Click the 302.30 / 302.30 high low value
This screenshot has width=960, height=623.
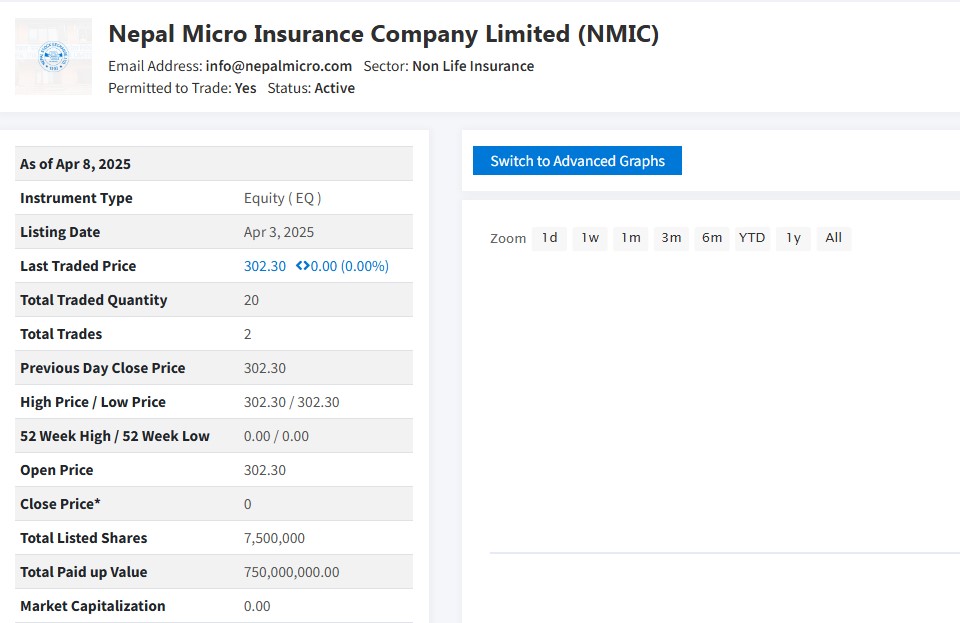tap(291, 402)
